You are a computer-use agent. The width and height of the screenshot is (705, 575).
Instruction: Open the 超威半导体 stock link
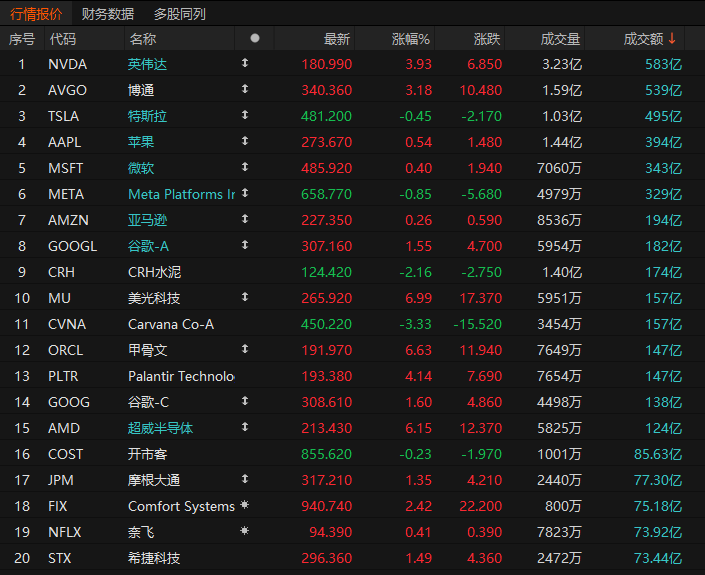(x=160, y=428)
